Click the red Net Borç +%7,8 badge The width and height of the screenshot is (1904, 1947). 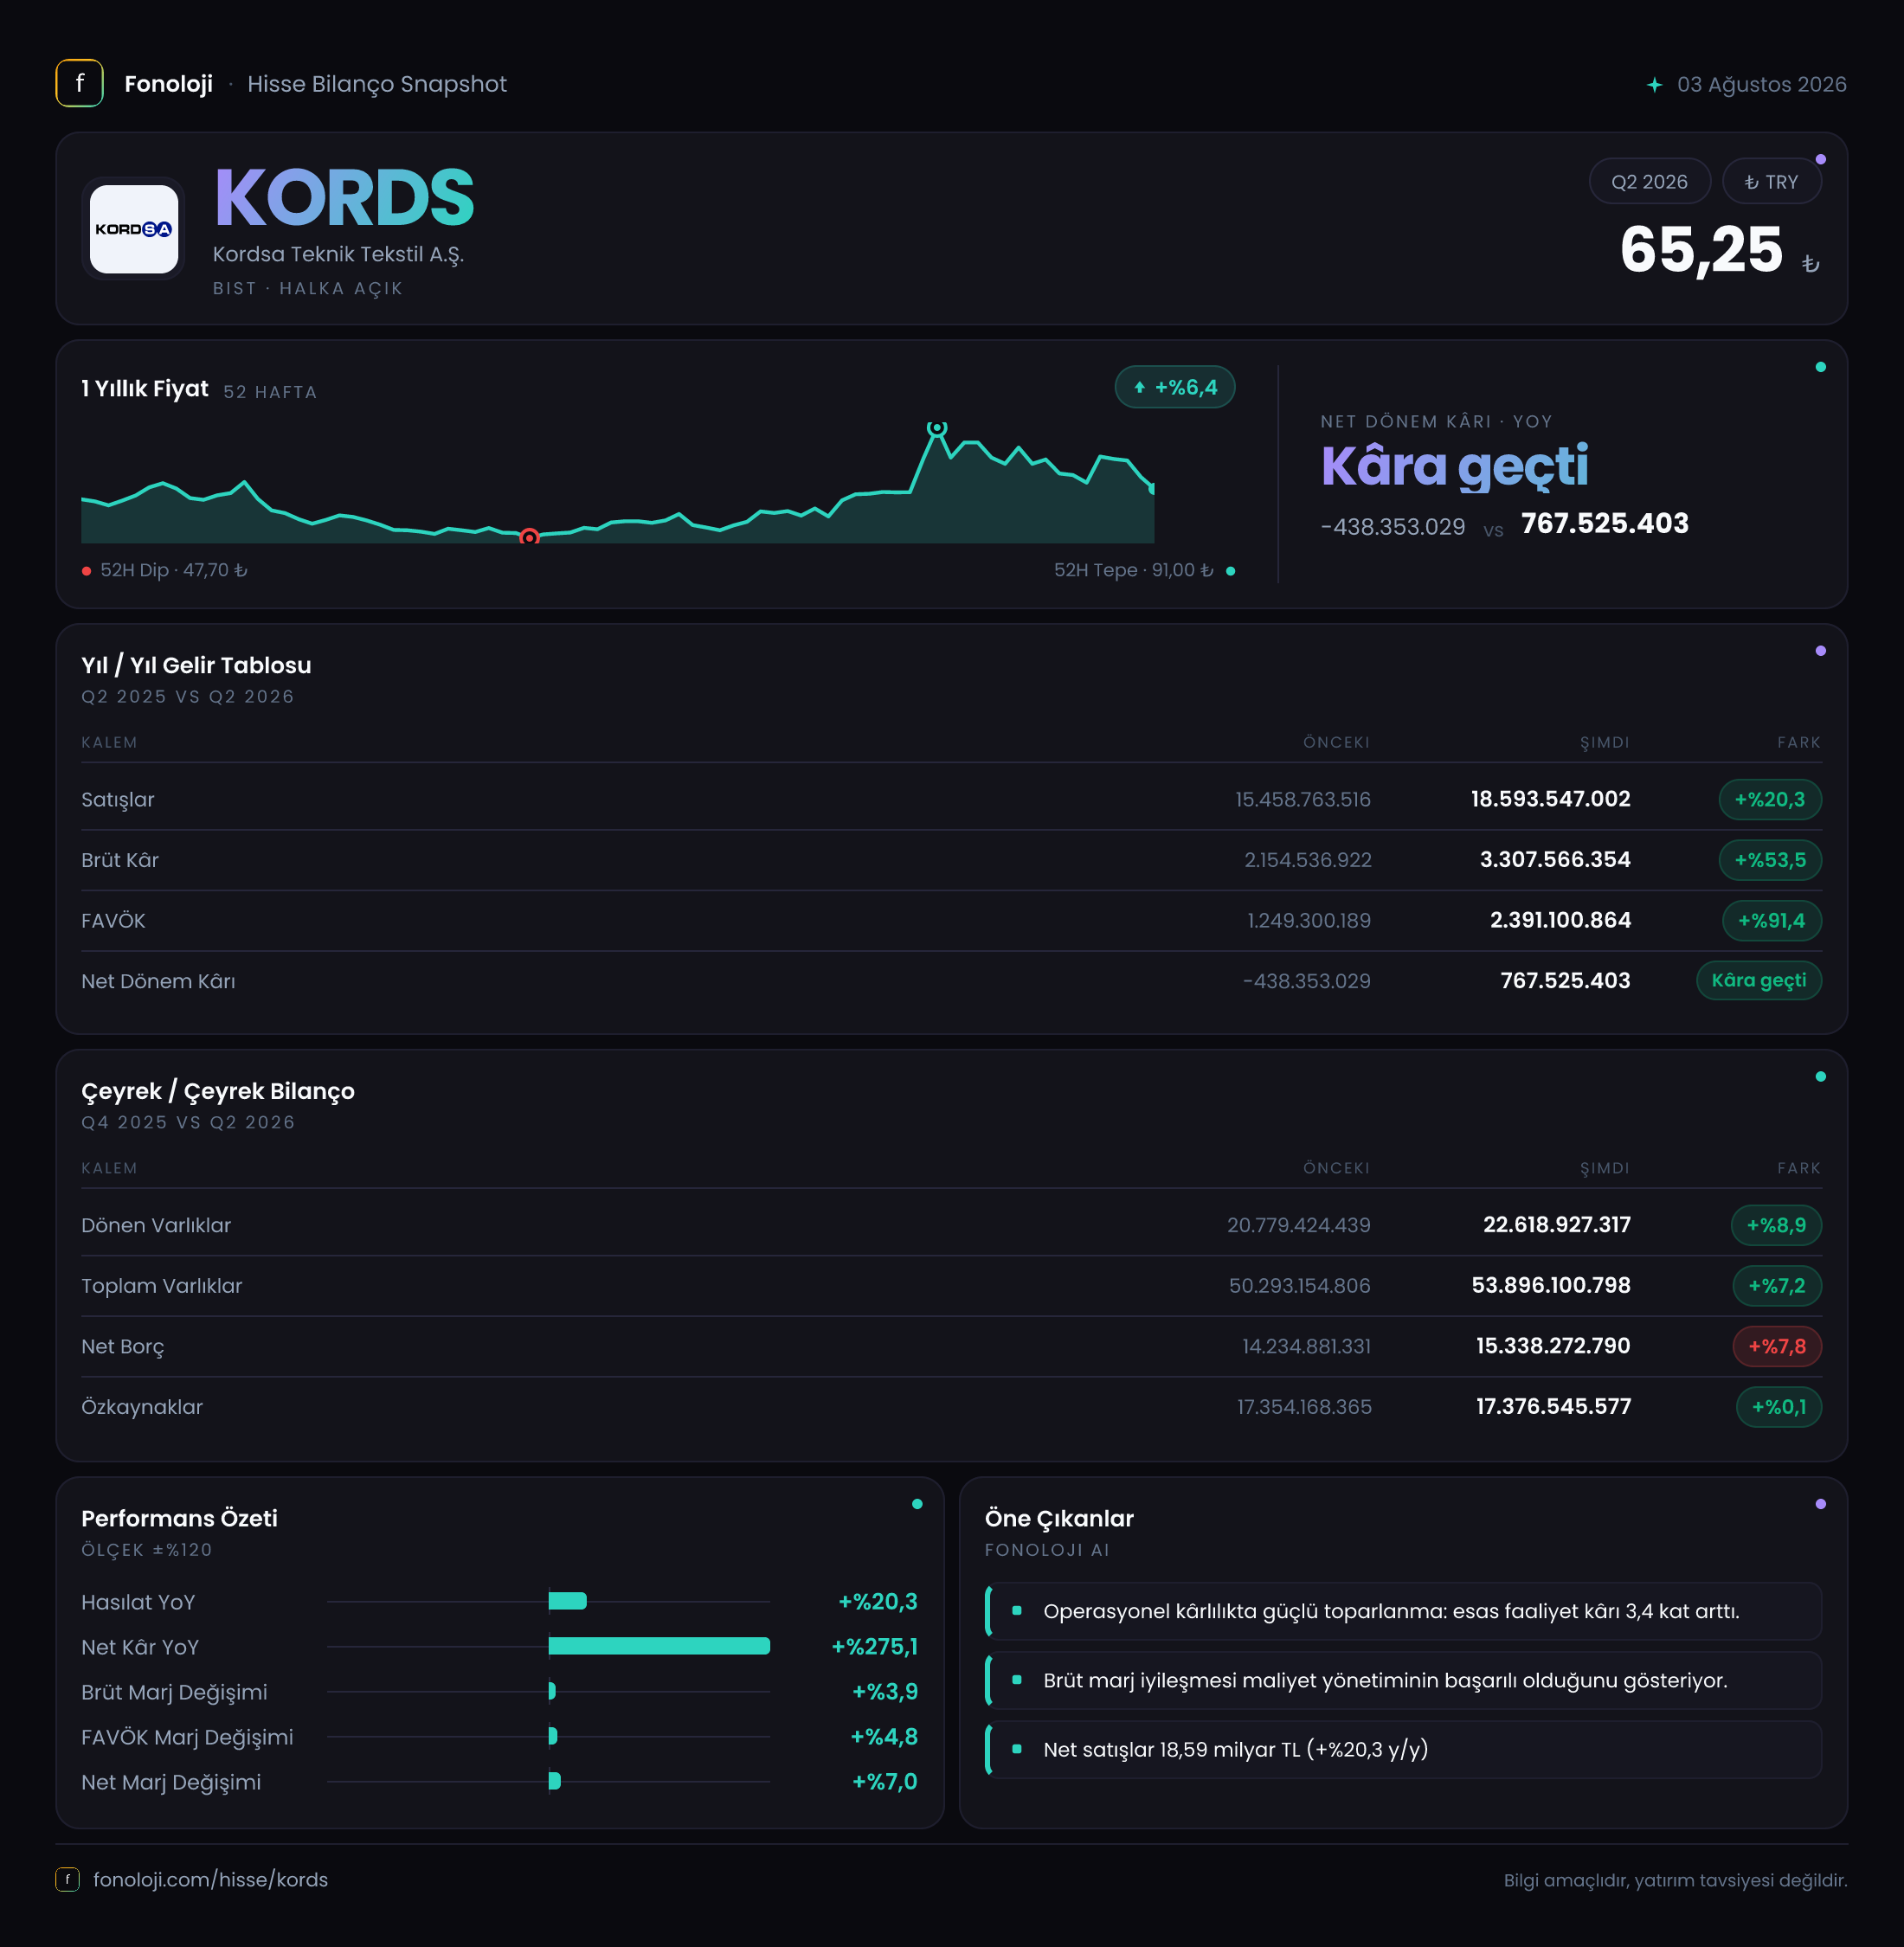1776,1346
